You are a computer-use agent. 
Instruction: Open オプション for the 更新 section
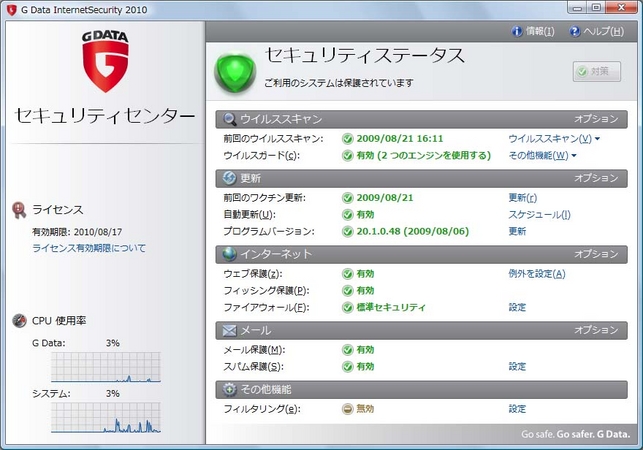[x=596, y=178]
